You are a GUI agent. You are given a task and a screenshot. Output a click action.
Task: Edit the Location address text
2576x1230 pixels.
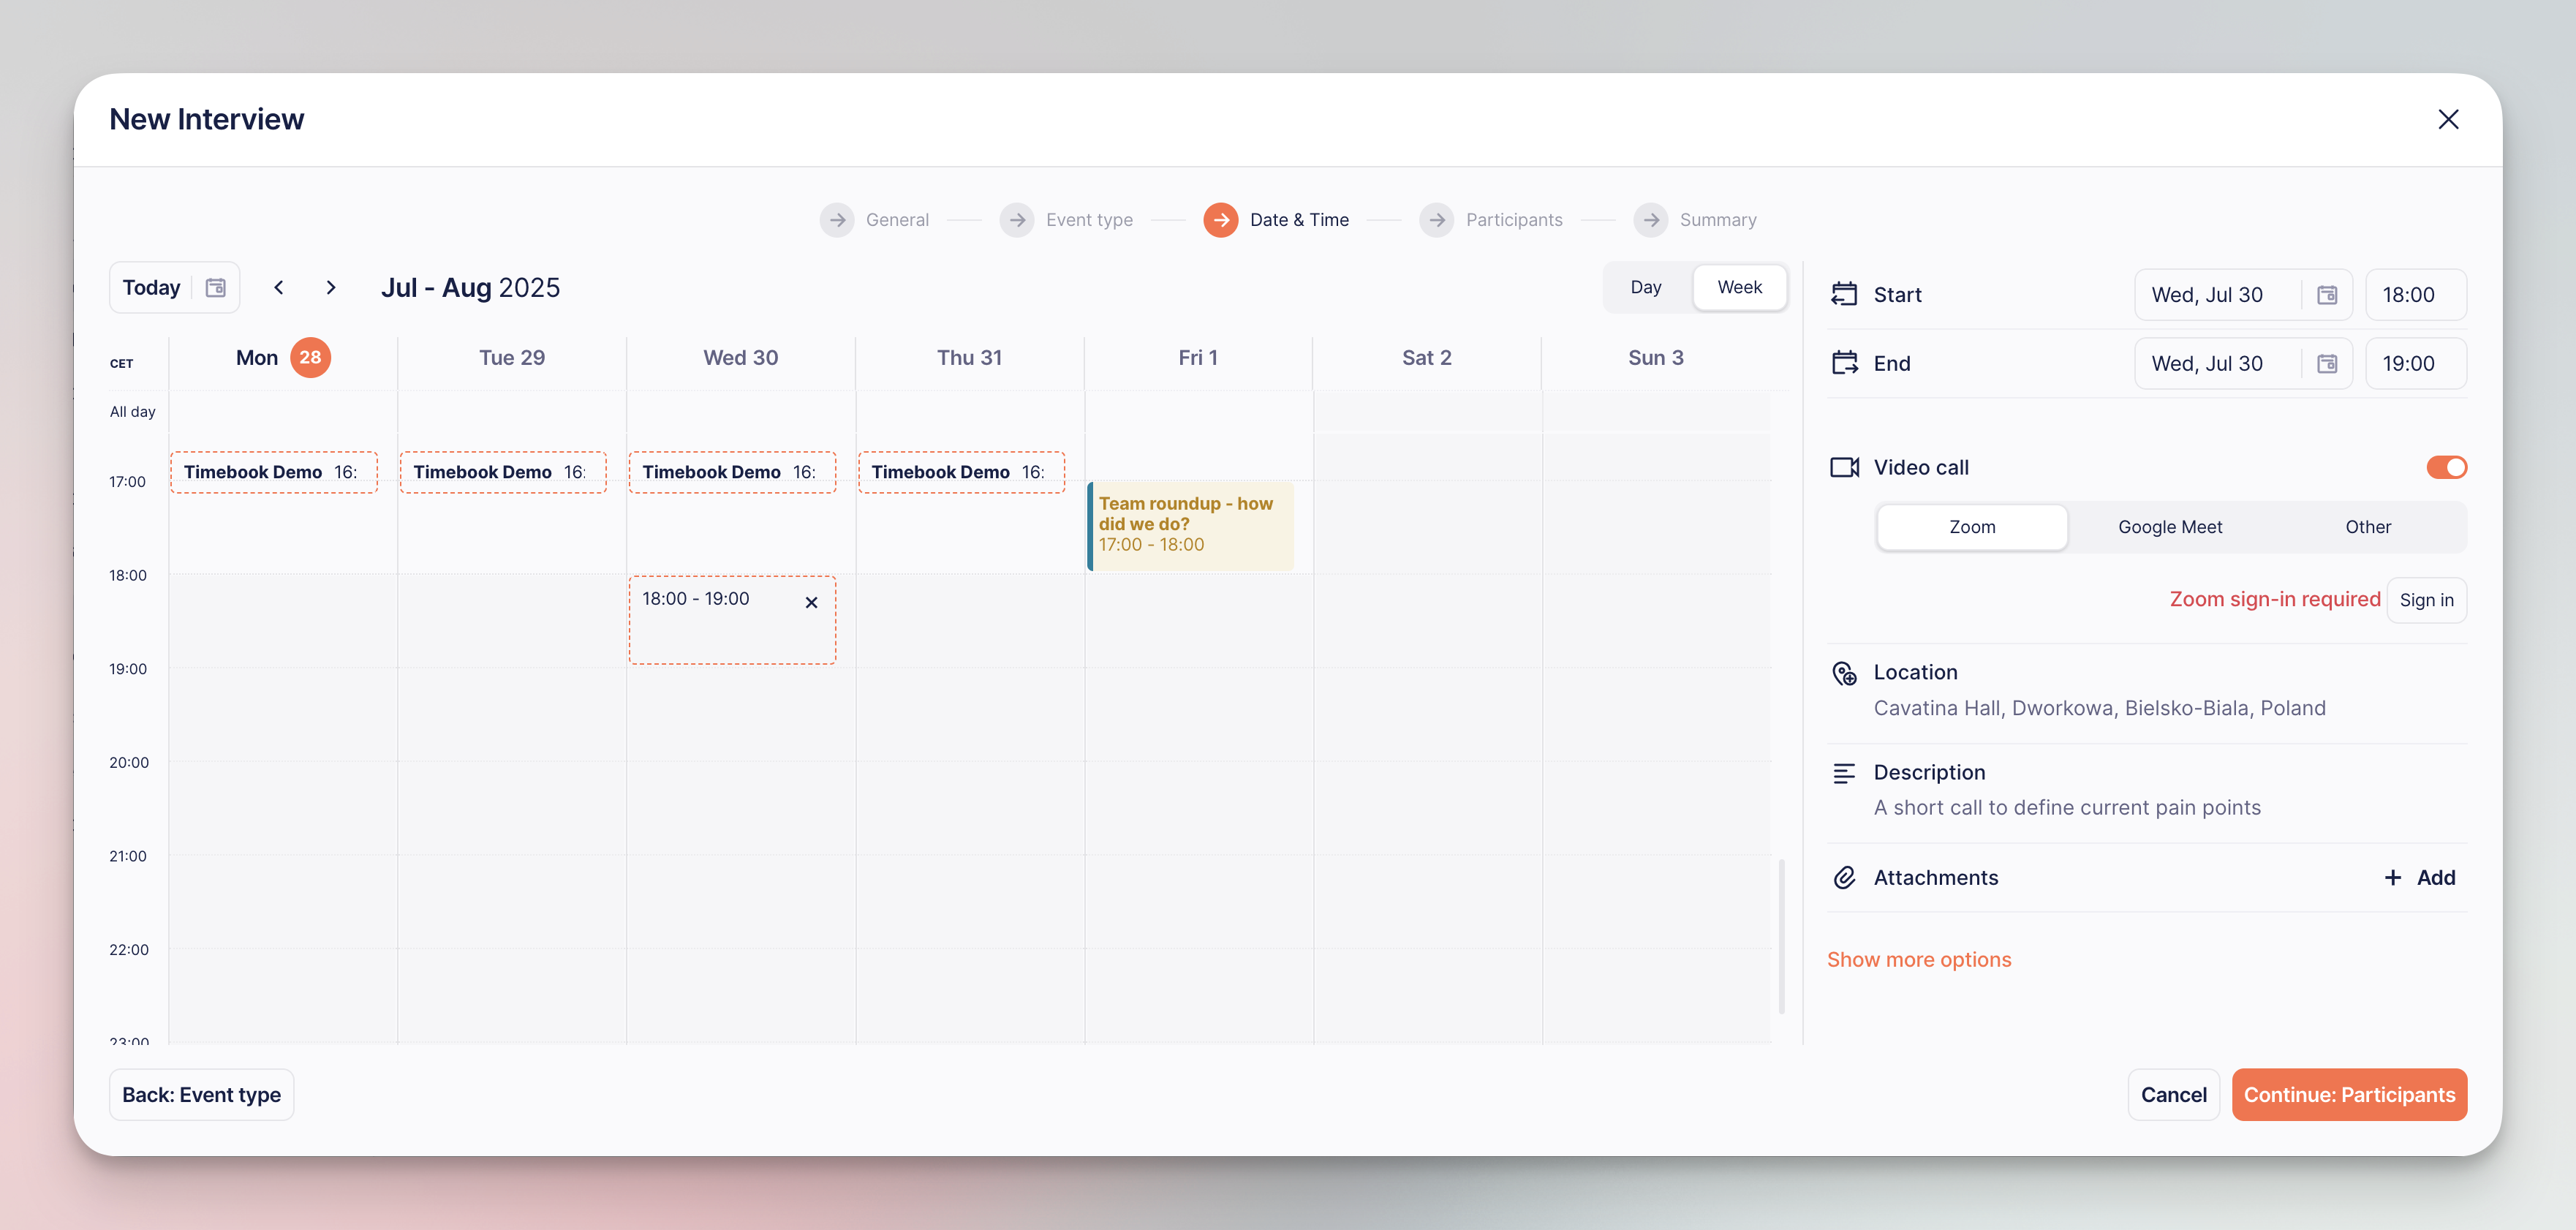pos(2099,708)
